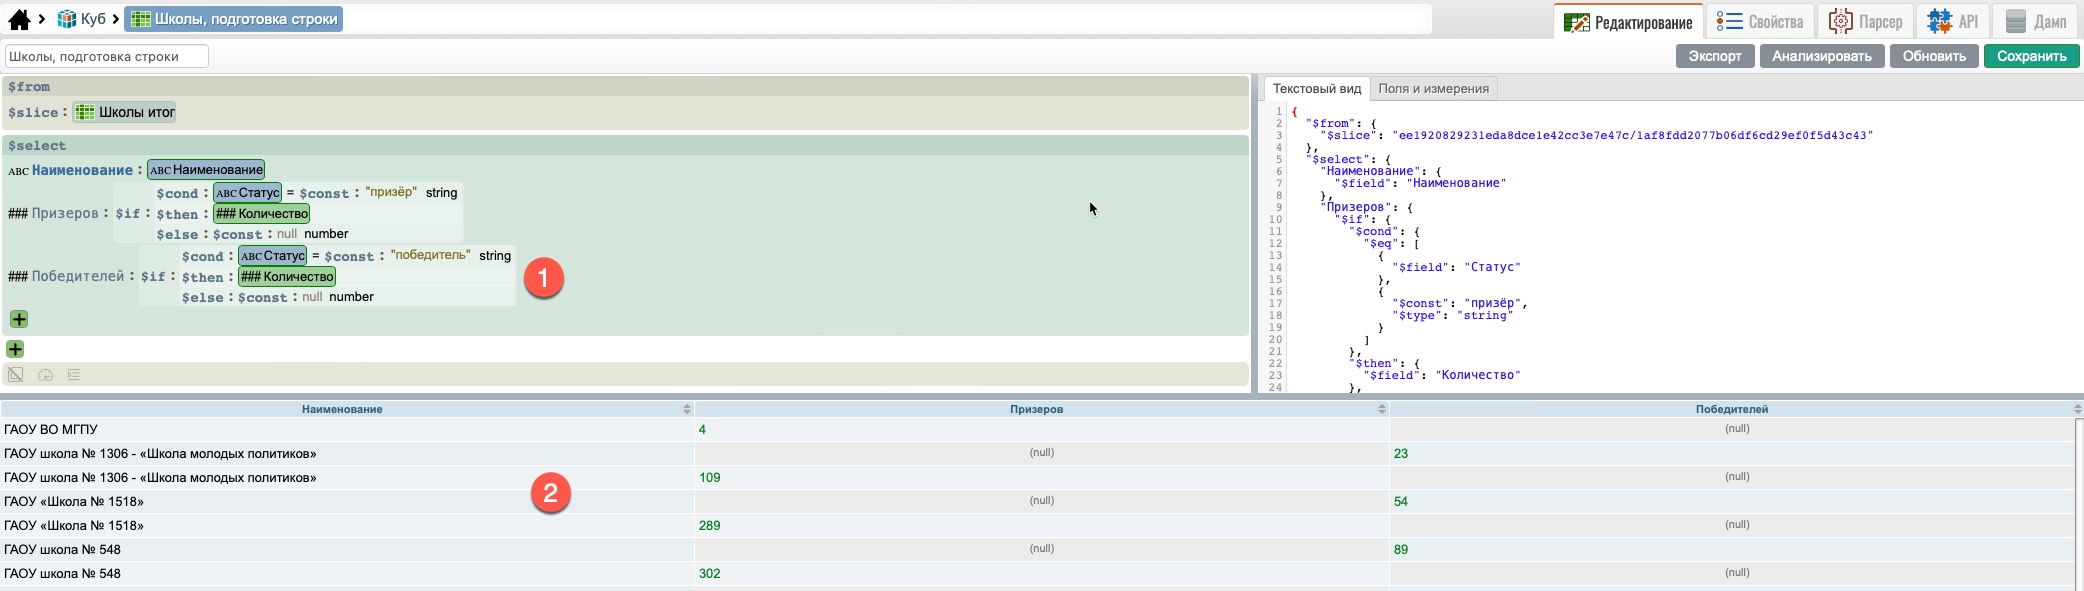Sort the table by the Победителей column

point(2076,409)
